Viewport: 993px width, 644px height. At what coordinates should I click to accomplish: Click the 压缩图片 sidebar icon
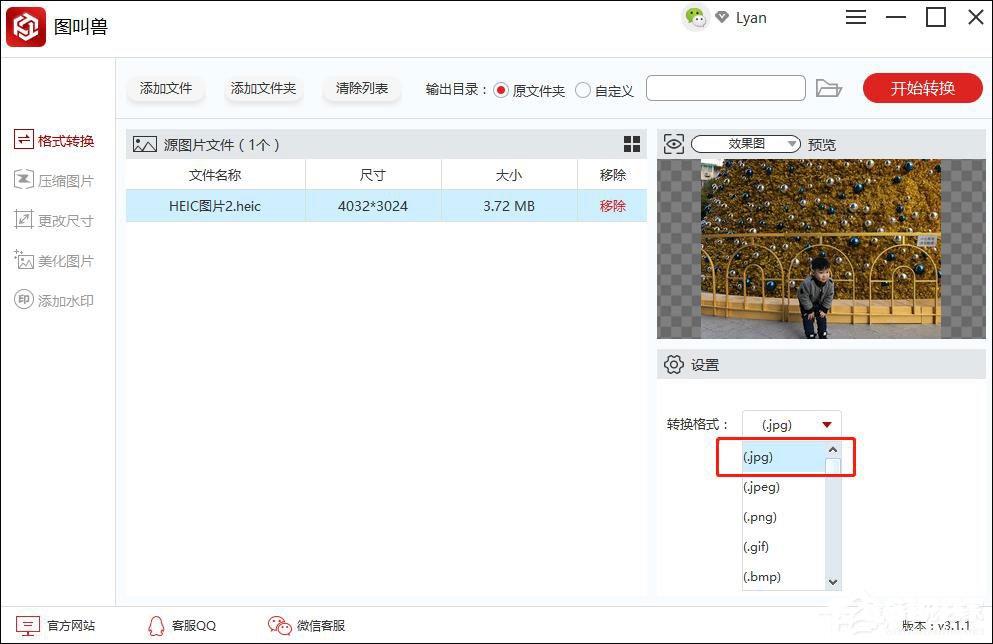(23, 180)
